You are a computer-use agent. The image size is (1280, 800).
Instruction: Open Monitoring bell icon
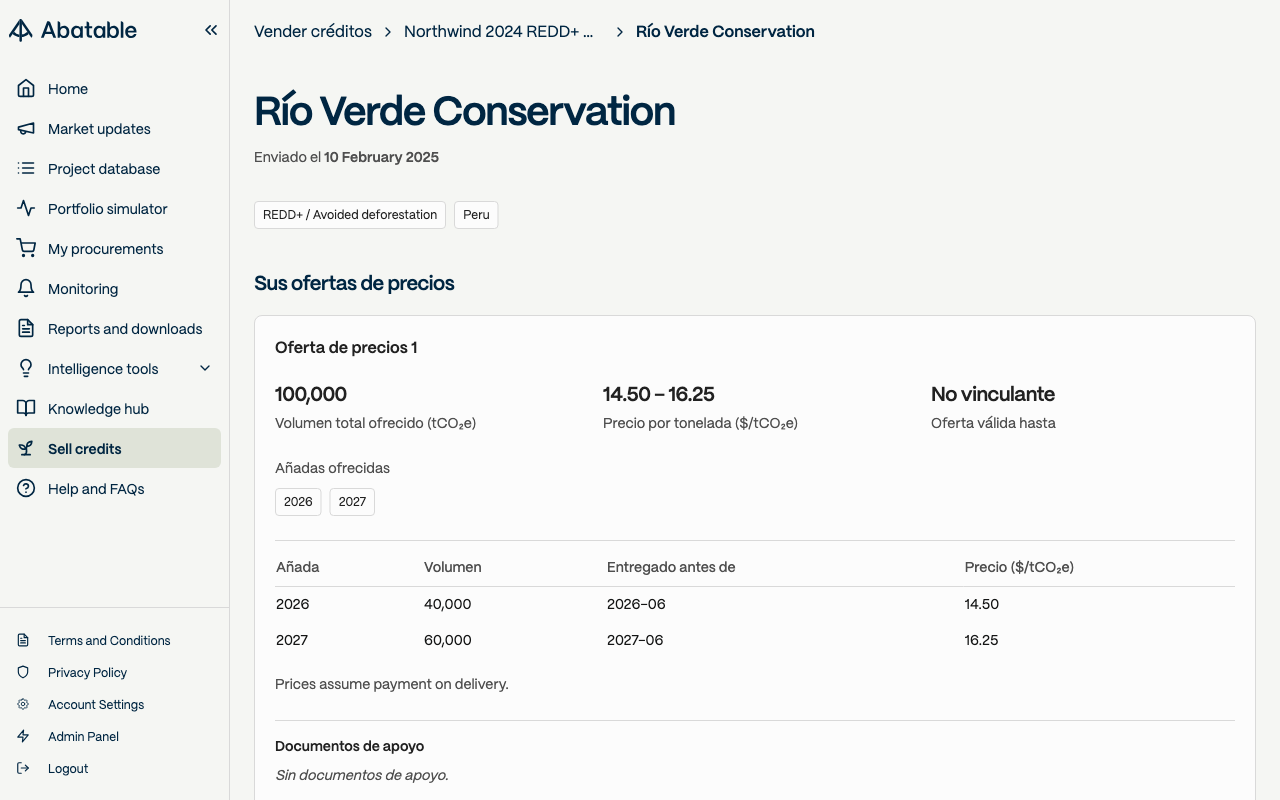(x=26, y=289)
